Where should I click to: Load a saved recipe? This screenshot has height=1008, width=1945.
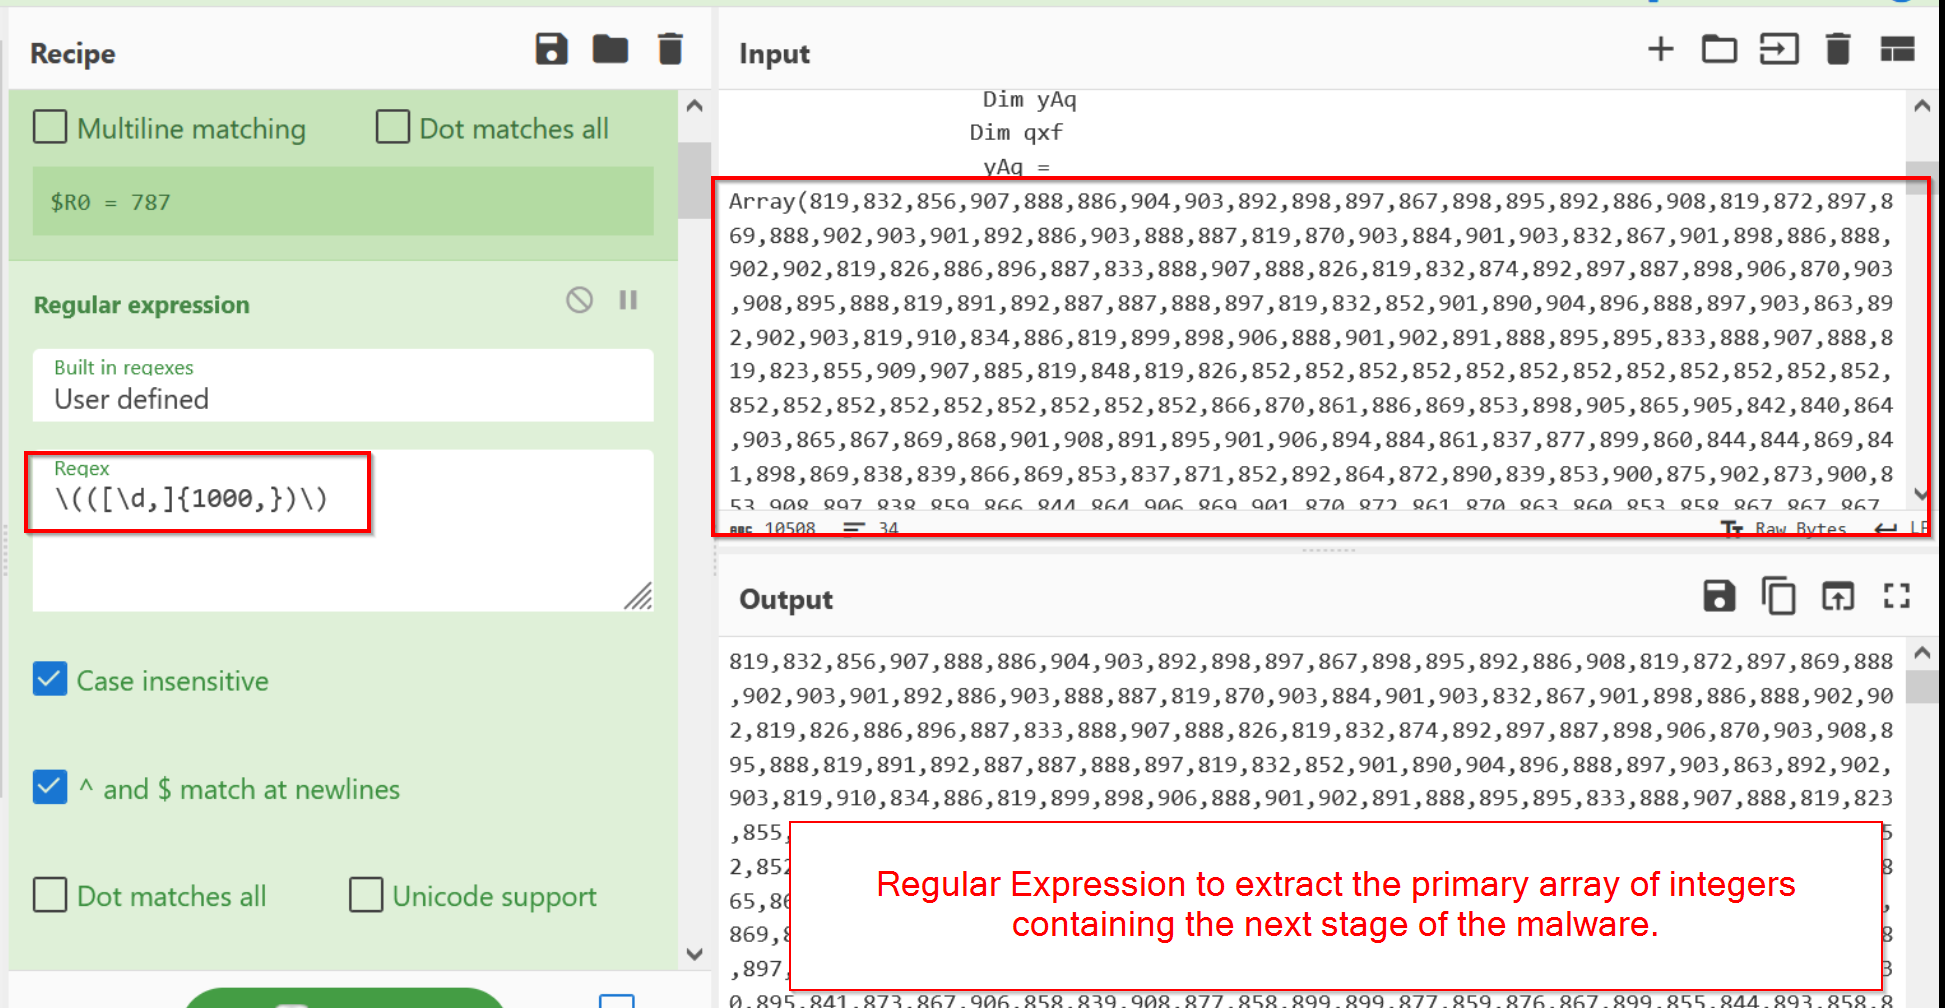pyautogui.click(x=611, y=49)
